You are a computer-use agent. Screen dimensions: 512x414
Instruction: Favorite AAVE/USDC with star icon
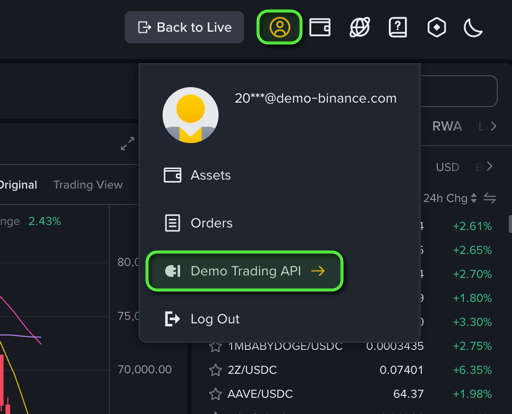point(215,394)
